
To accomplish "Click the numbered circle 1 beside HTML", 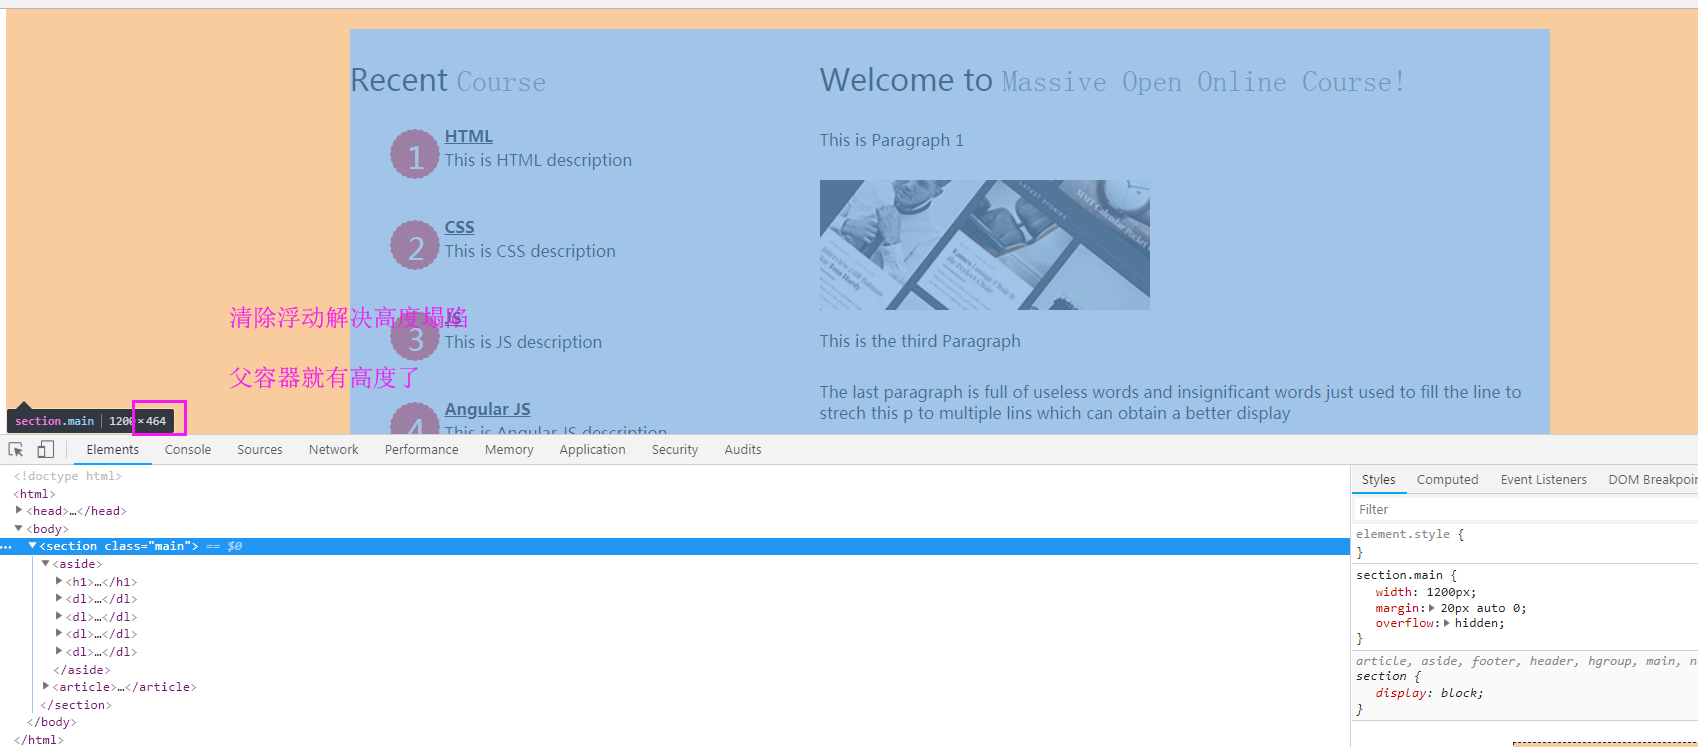I will coord(415,155).
